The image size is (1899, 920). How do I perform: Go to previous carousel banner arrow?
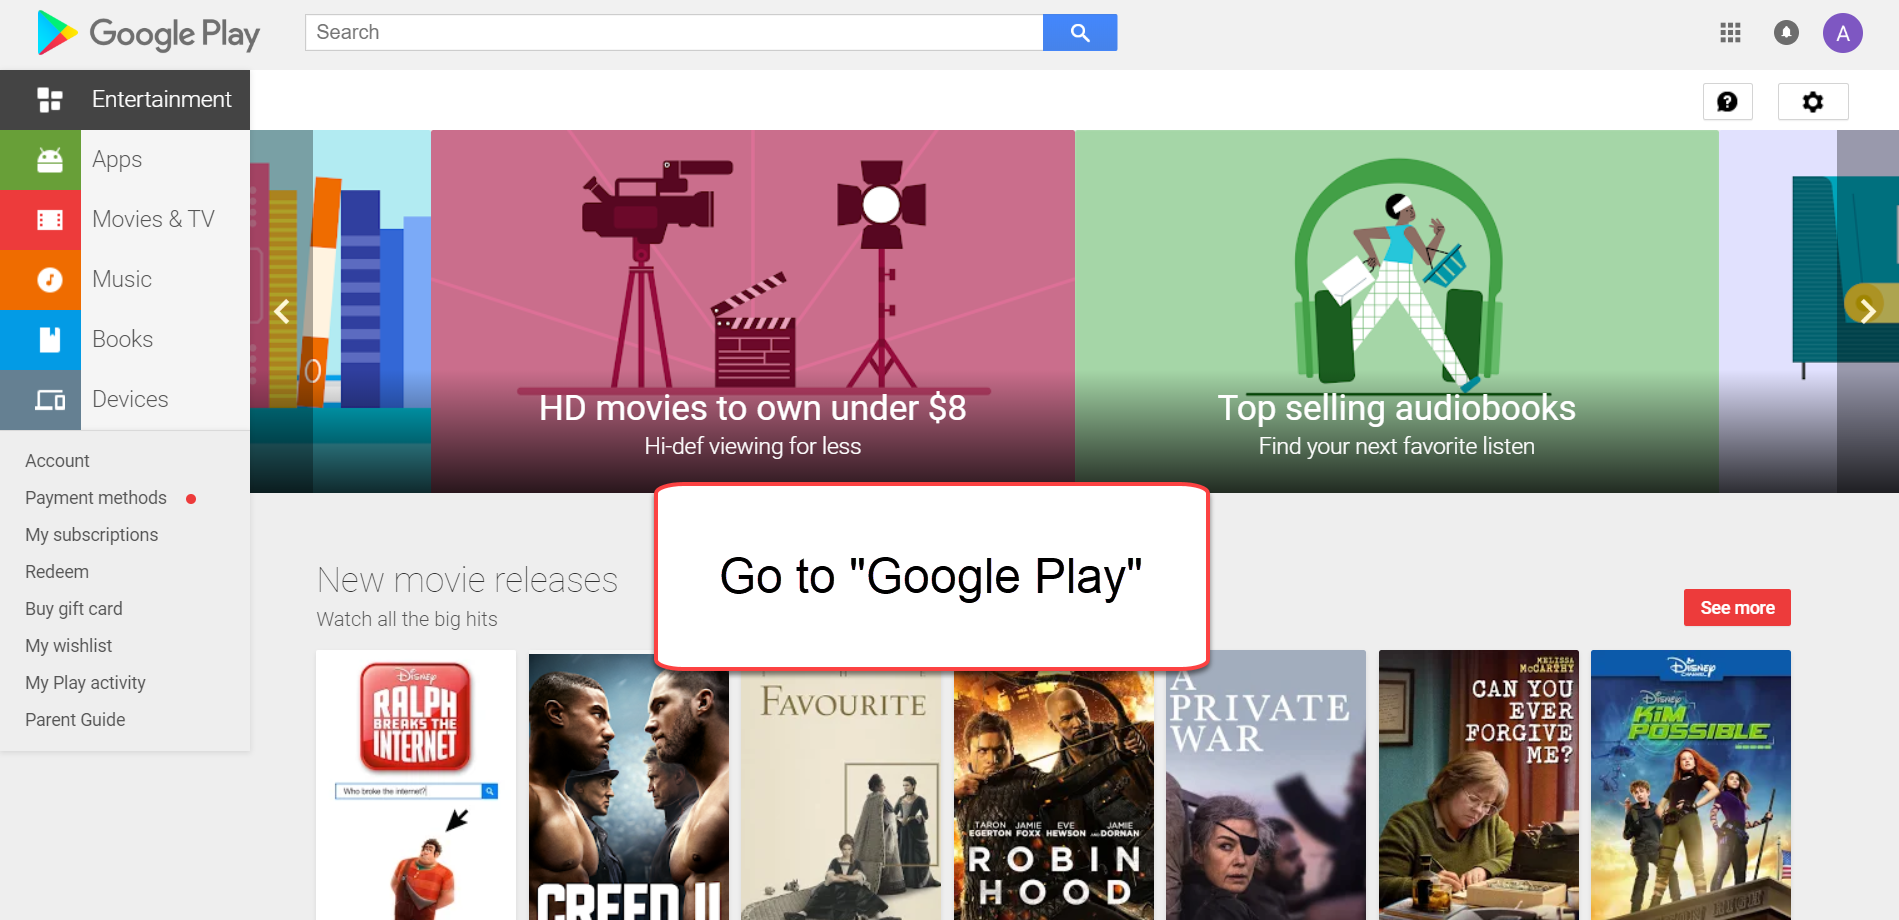282,312
